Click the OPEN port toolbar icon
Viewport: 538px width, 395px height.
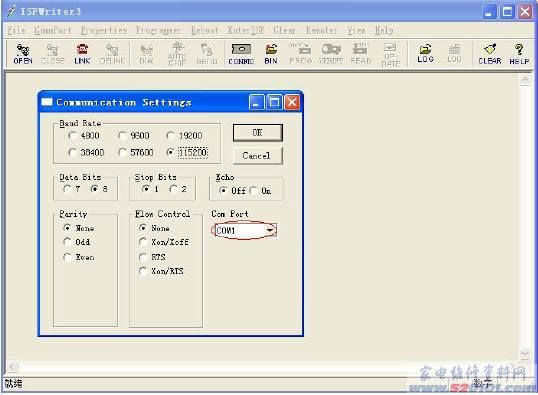23,54
